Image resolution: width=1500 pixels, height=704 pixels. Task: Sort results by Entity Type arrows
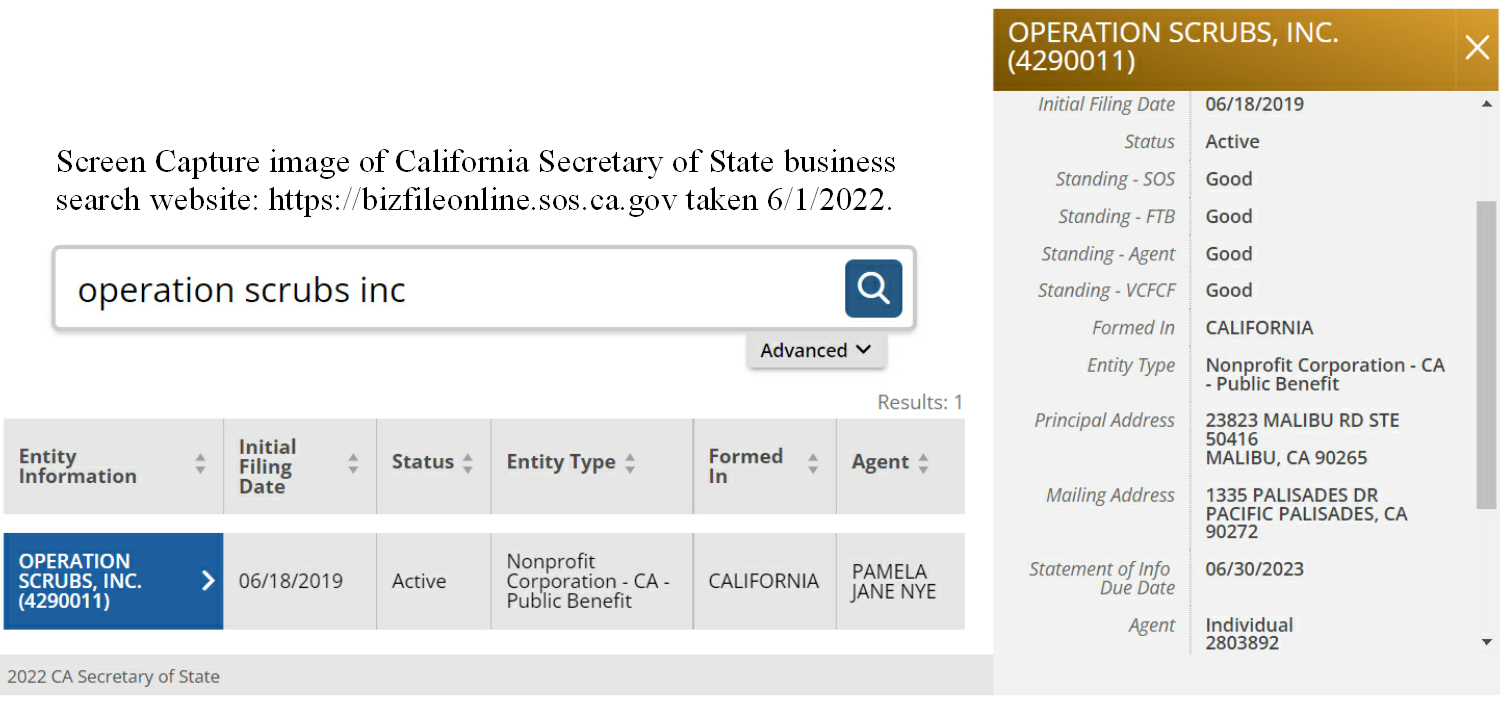pos(629,463)
